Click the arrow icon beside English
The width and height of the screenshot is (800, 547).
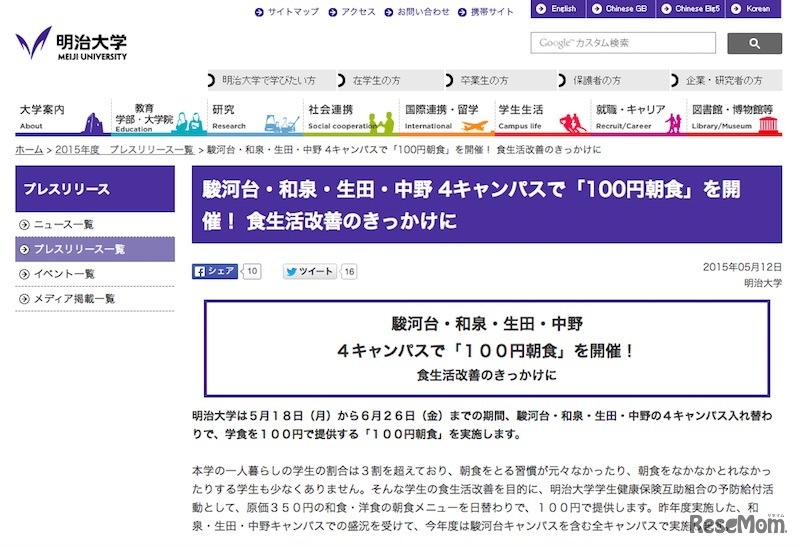pyautogui.click(x=541, y=9)
